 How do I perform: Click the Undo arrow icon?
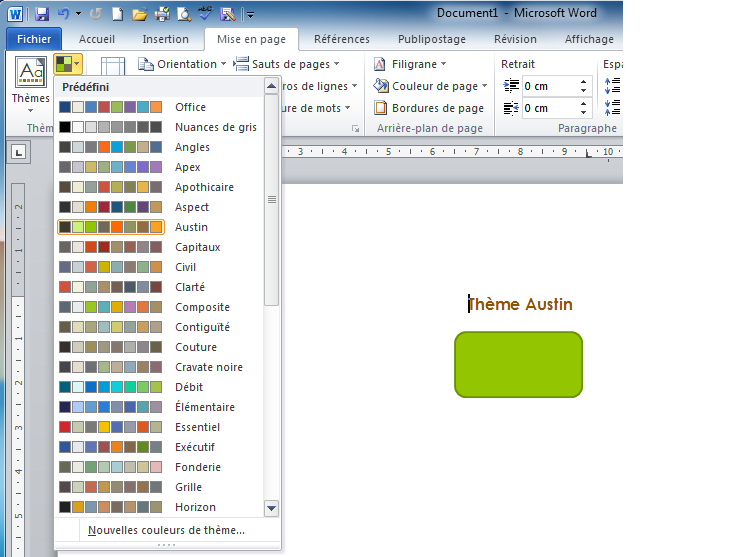pyautogui.click(x=64, y=14)
